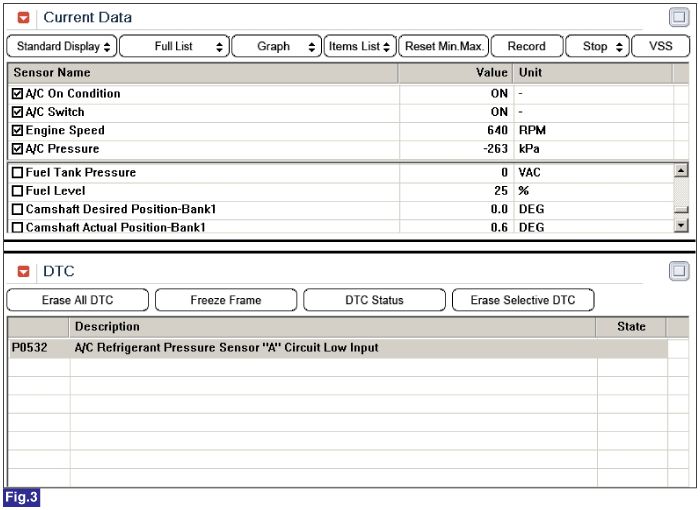The height and width of the screenshot is (510, 700).
Task: Uncheck the A/C Switch checkbox
Action: (x=17, y=112)
